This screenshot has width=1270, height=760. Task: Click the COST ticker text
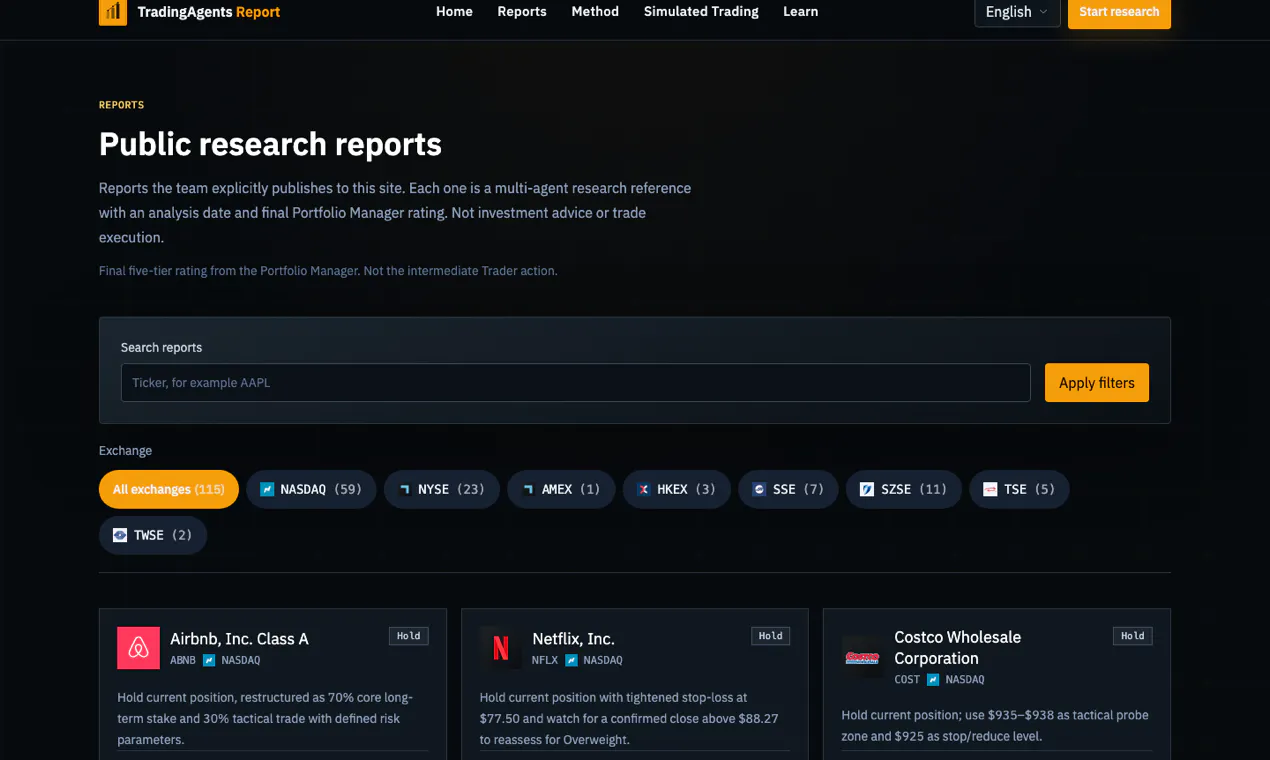(907, 680)
